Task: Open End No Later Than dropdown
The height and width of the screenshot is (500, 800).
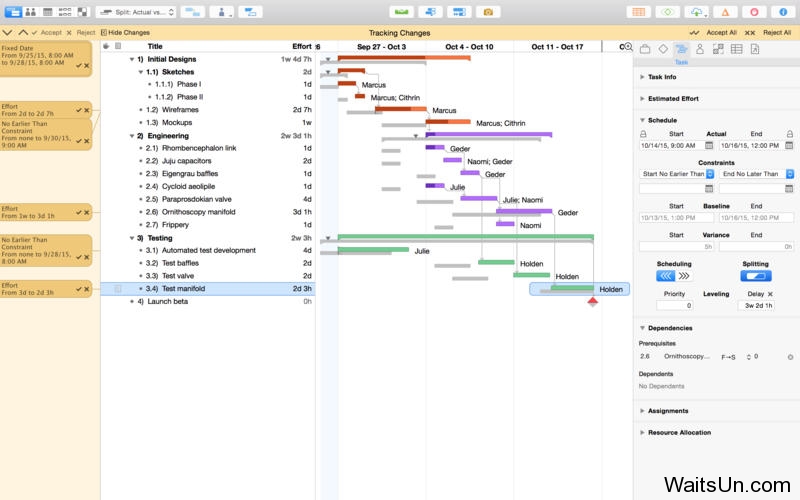Action: pyautogui.click(x=757, y=174)
